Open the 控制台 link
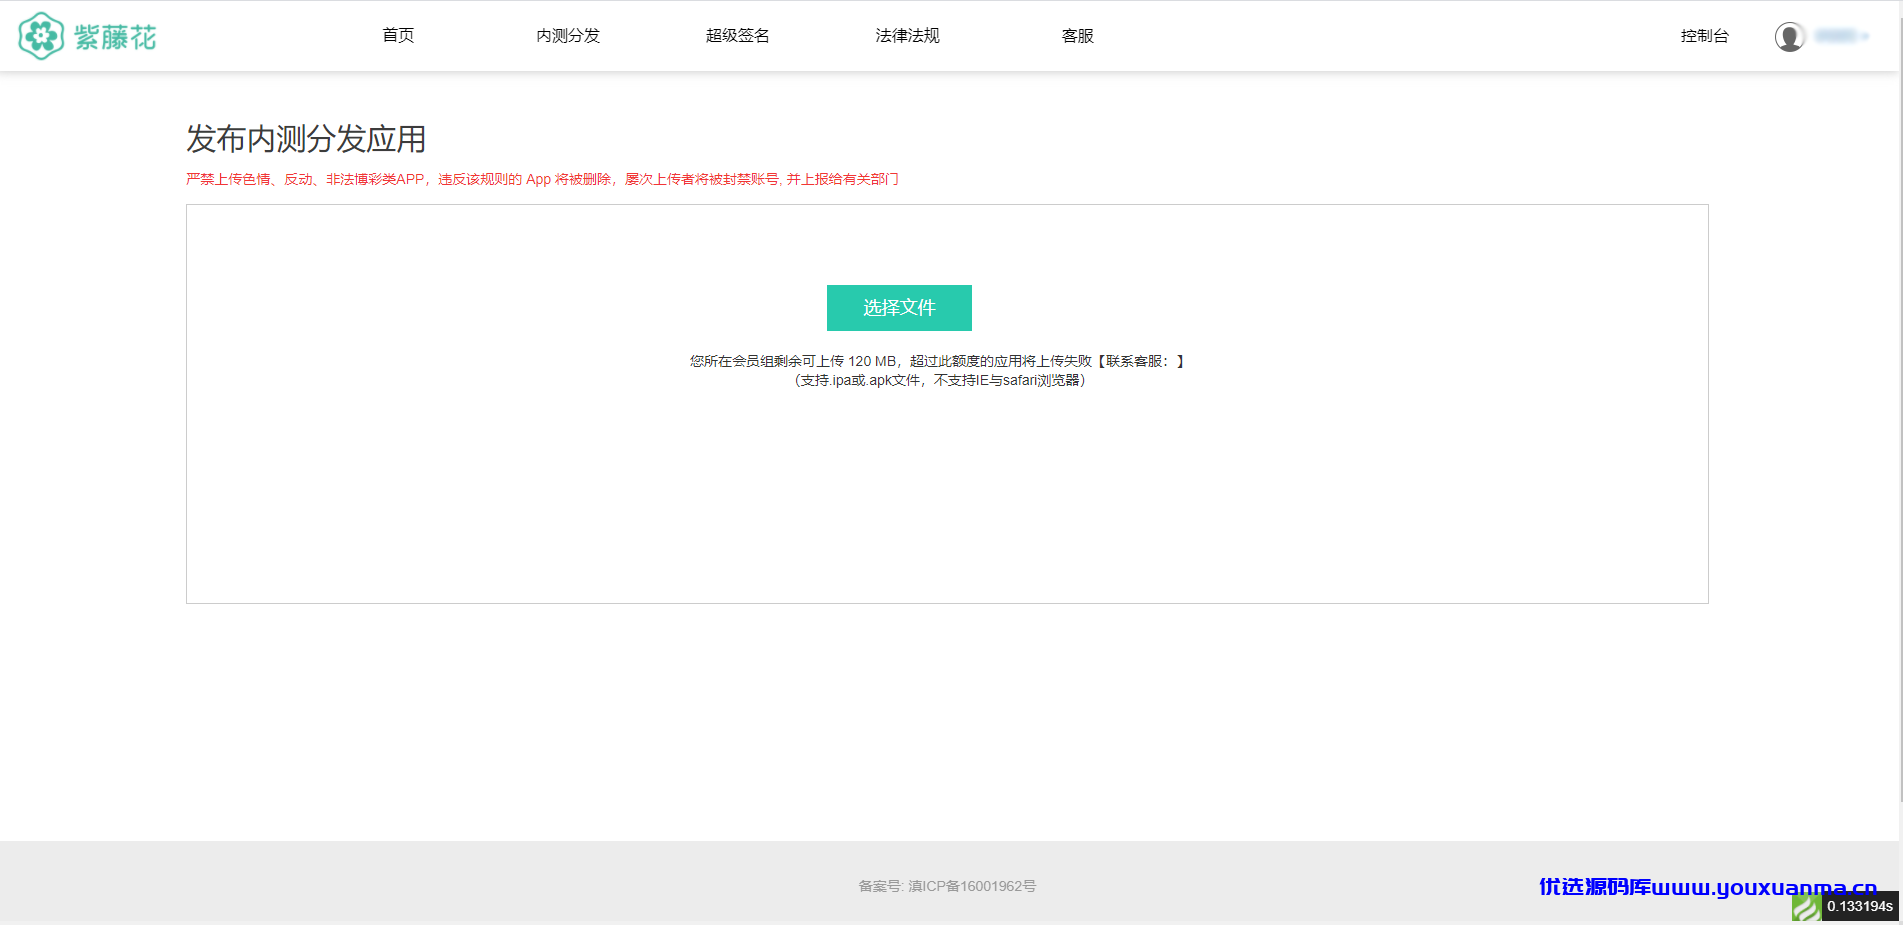Screen dimensions: 1903x925 [1705, 36]
